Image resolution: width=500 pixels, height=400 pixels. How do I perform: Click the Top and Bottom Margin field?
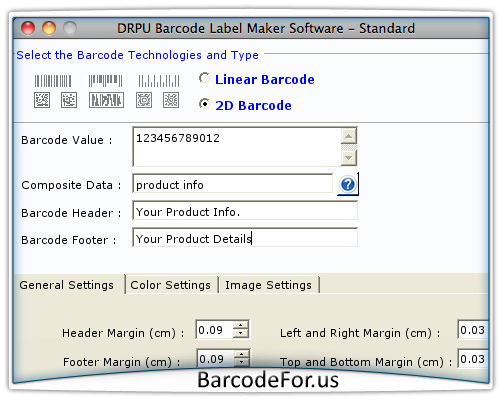[x=473, y=359]
